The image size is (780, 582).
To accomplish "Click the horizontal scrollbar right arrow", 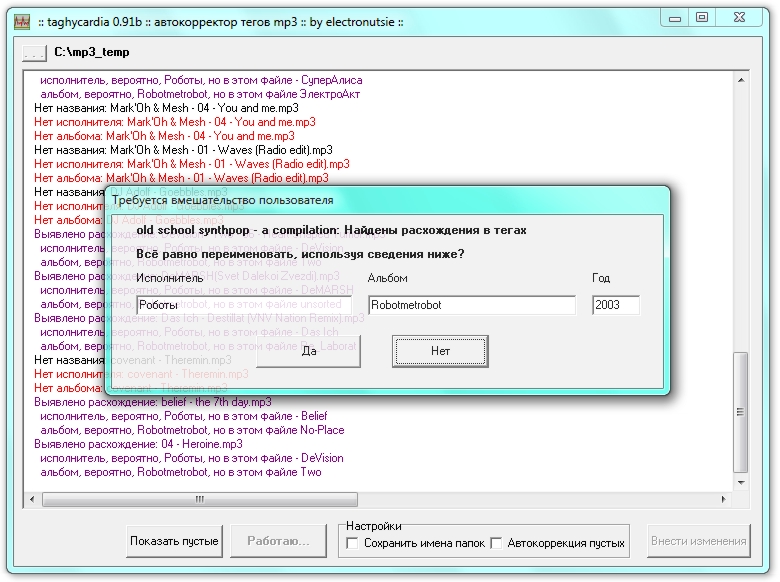I will [723, 499].
